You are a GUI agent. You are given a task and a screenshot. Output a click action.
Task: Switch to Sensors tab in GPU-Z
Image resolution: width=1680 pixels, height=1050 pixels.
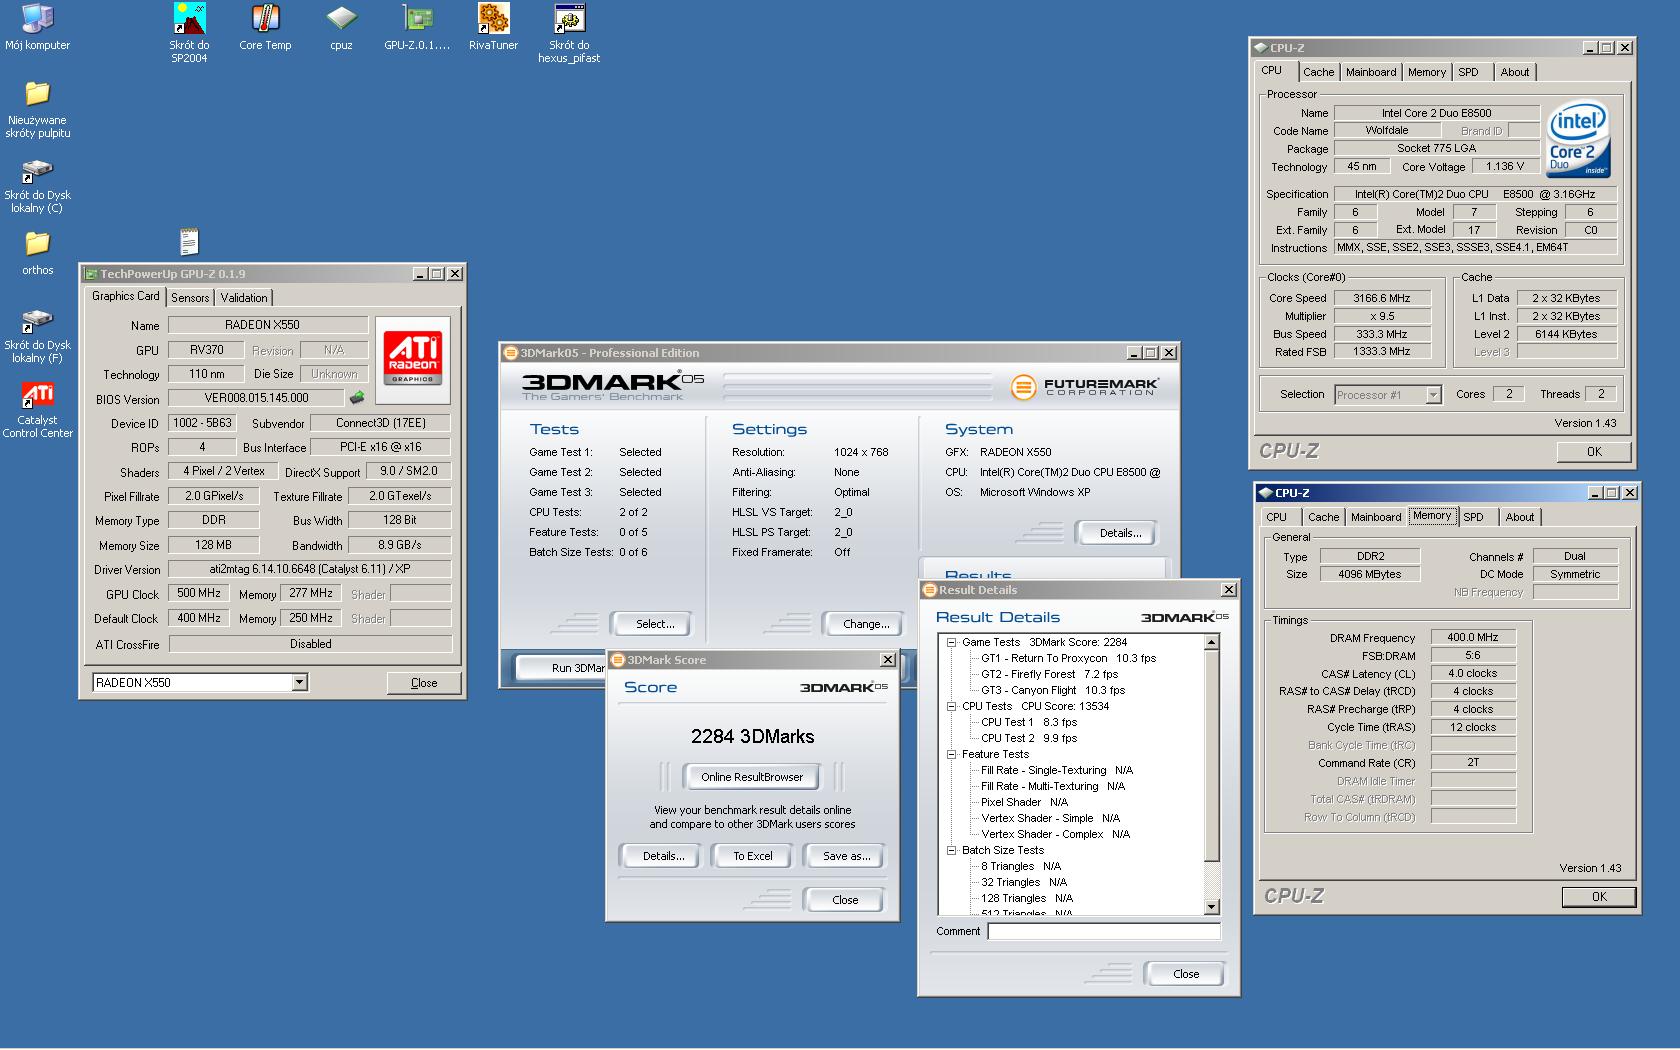[190, 297]
